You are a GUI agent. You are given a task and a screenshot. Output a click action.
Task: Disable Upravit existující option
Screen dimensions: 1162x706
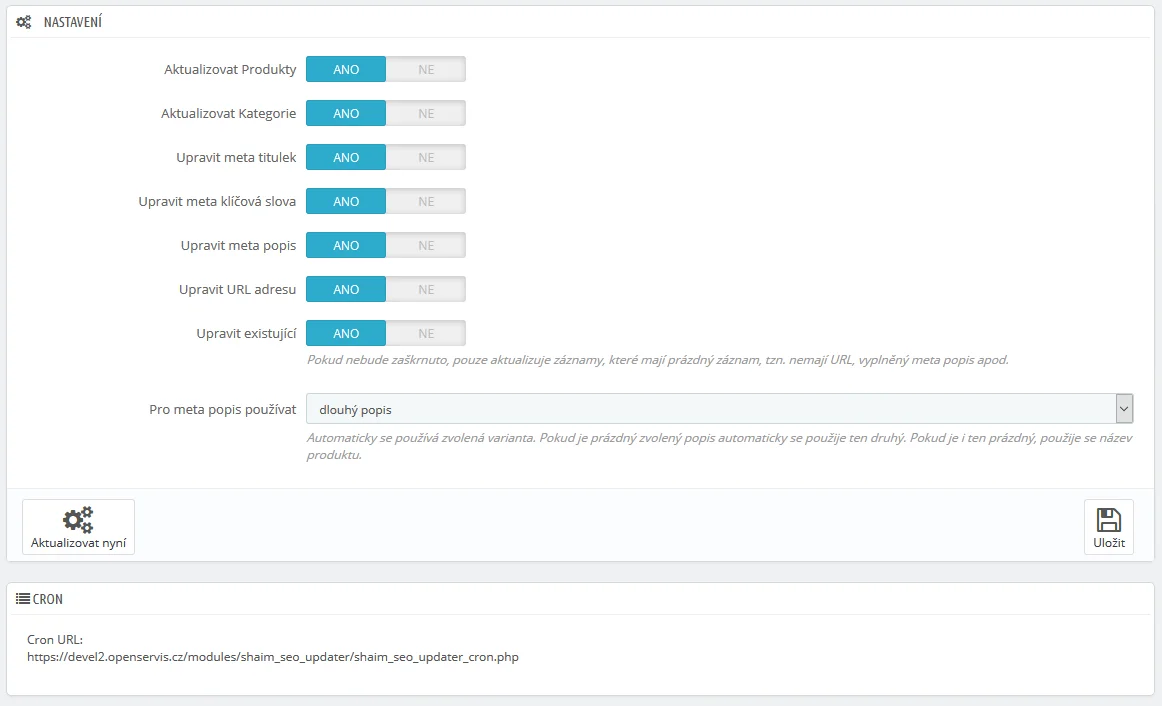pos(426,333)
